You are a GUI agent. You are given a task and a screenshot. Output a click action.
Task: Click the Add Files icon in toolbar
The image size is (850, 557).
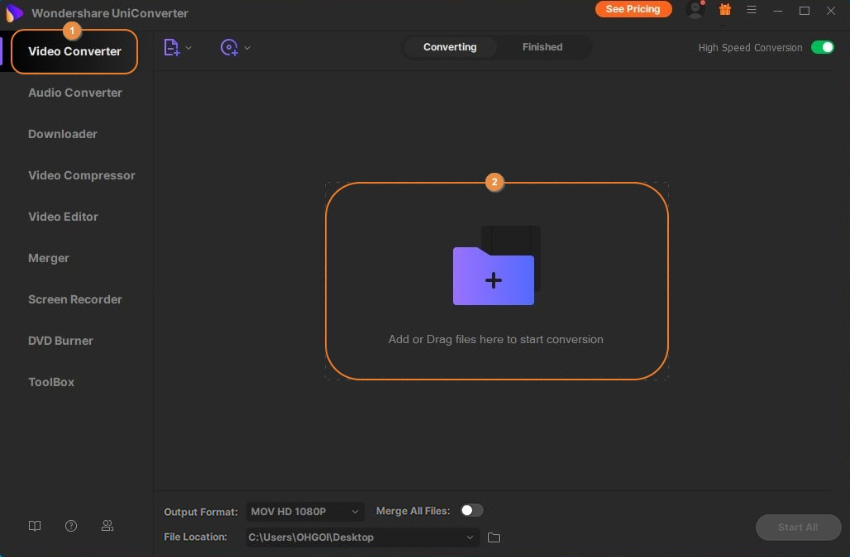pyautogui.click(x=171, y=47)
